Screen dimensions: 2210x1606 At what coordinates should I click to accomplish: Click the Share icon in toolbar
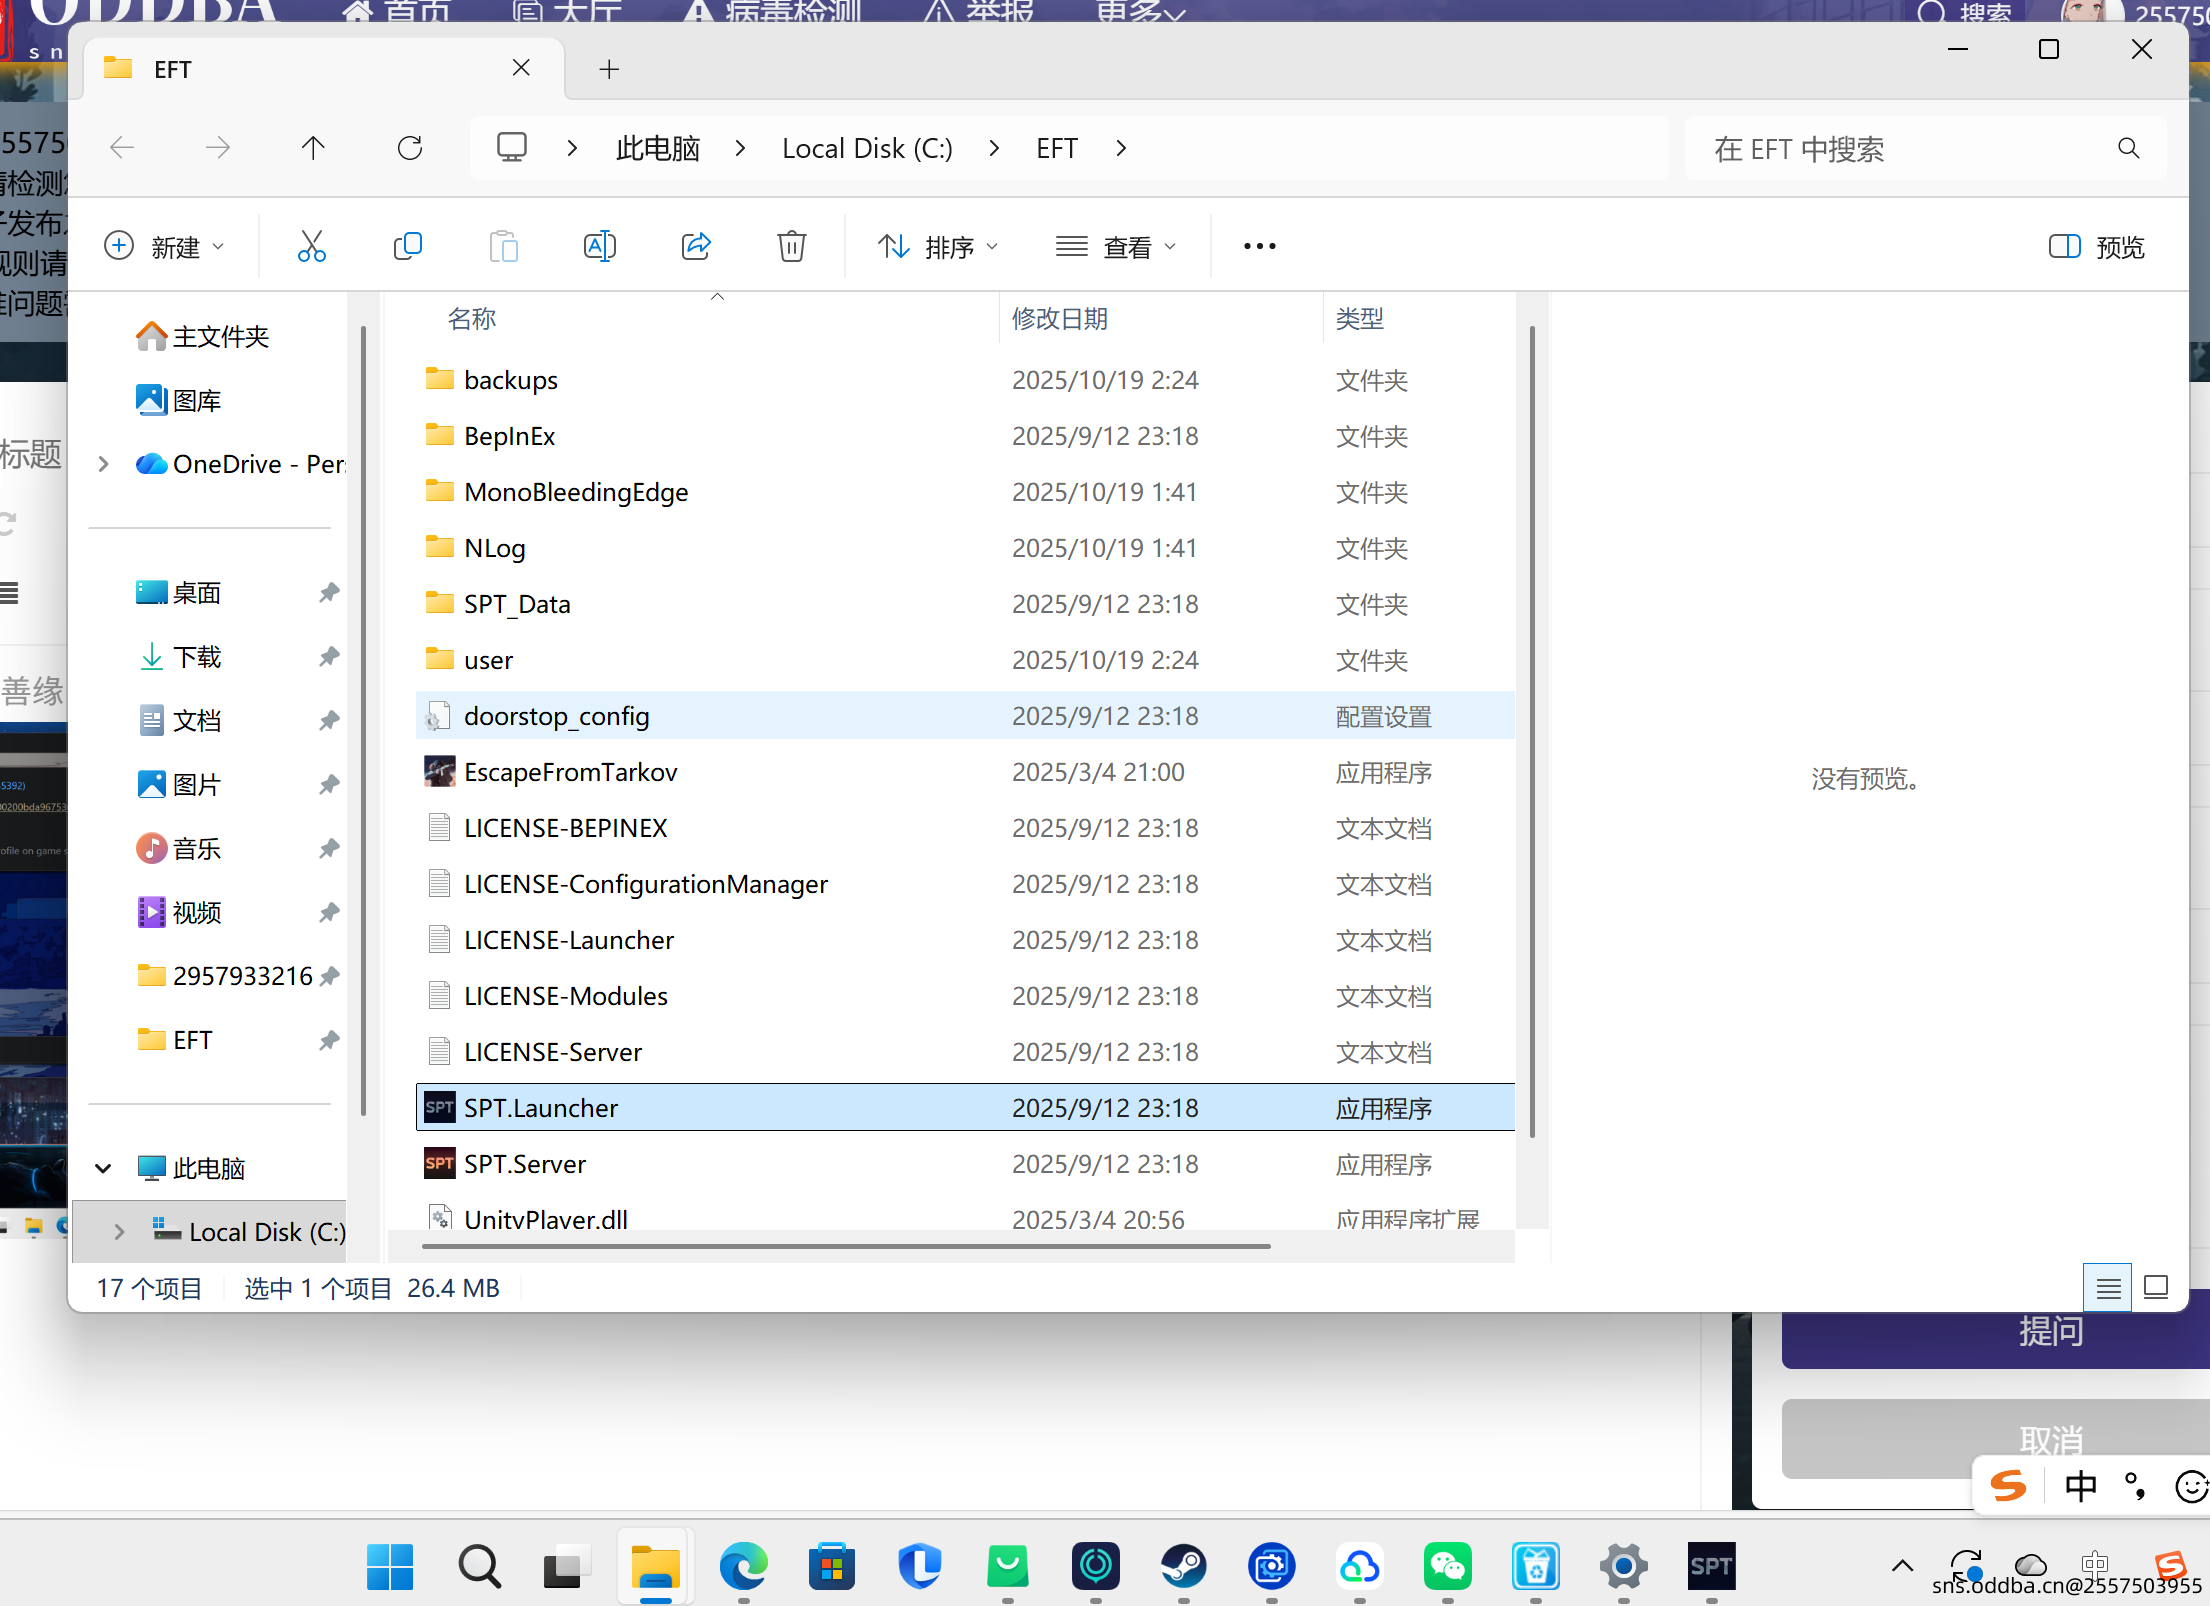pos(695,246)
